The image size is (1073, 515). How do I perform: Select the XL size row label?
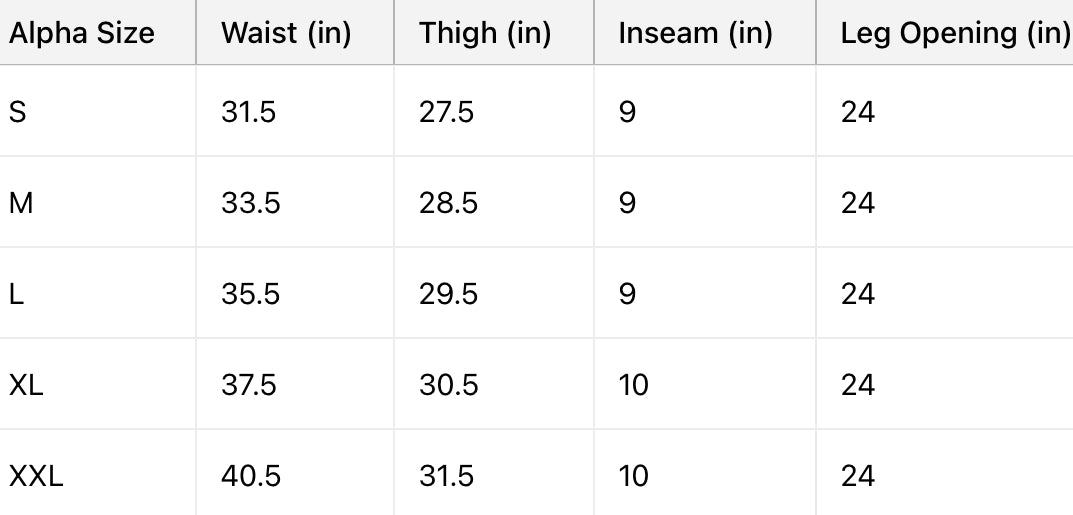point(26,385)
